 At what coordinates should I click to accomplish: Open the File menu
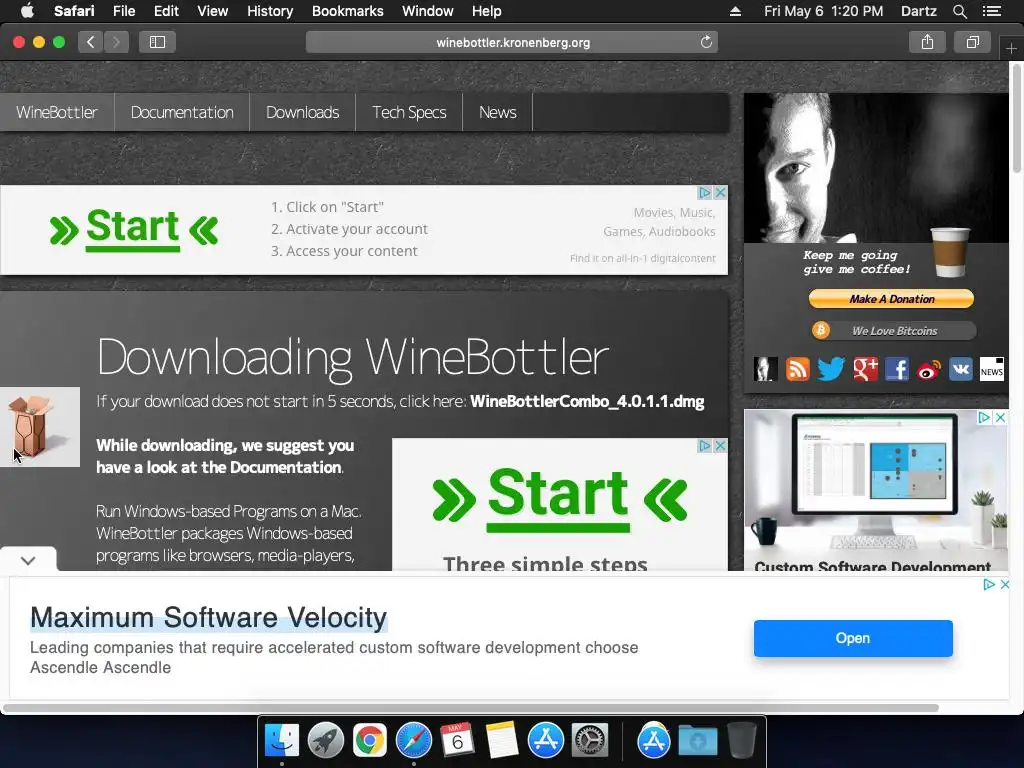pos(123,11)
